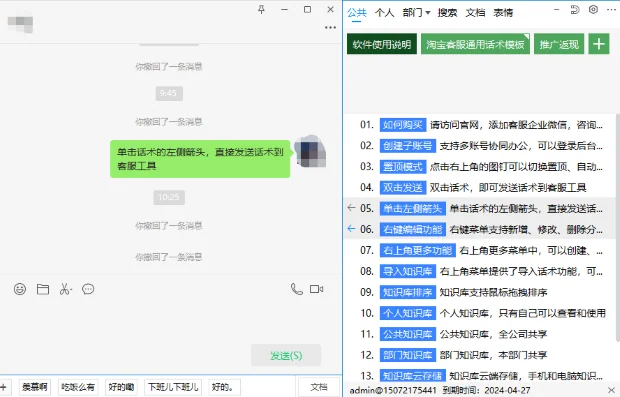Click the left arrow beside script 06

click(351, 229)
